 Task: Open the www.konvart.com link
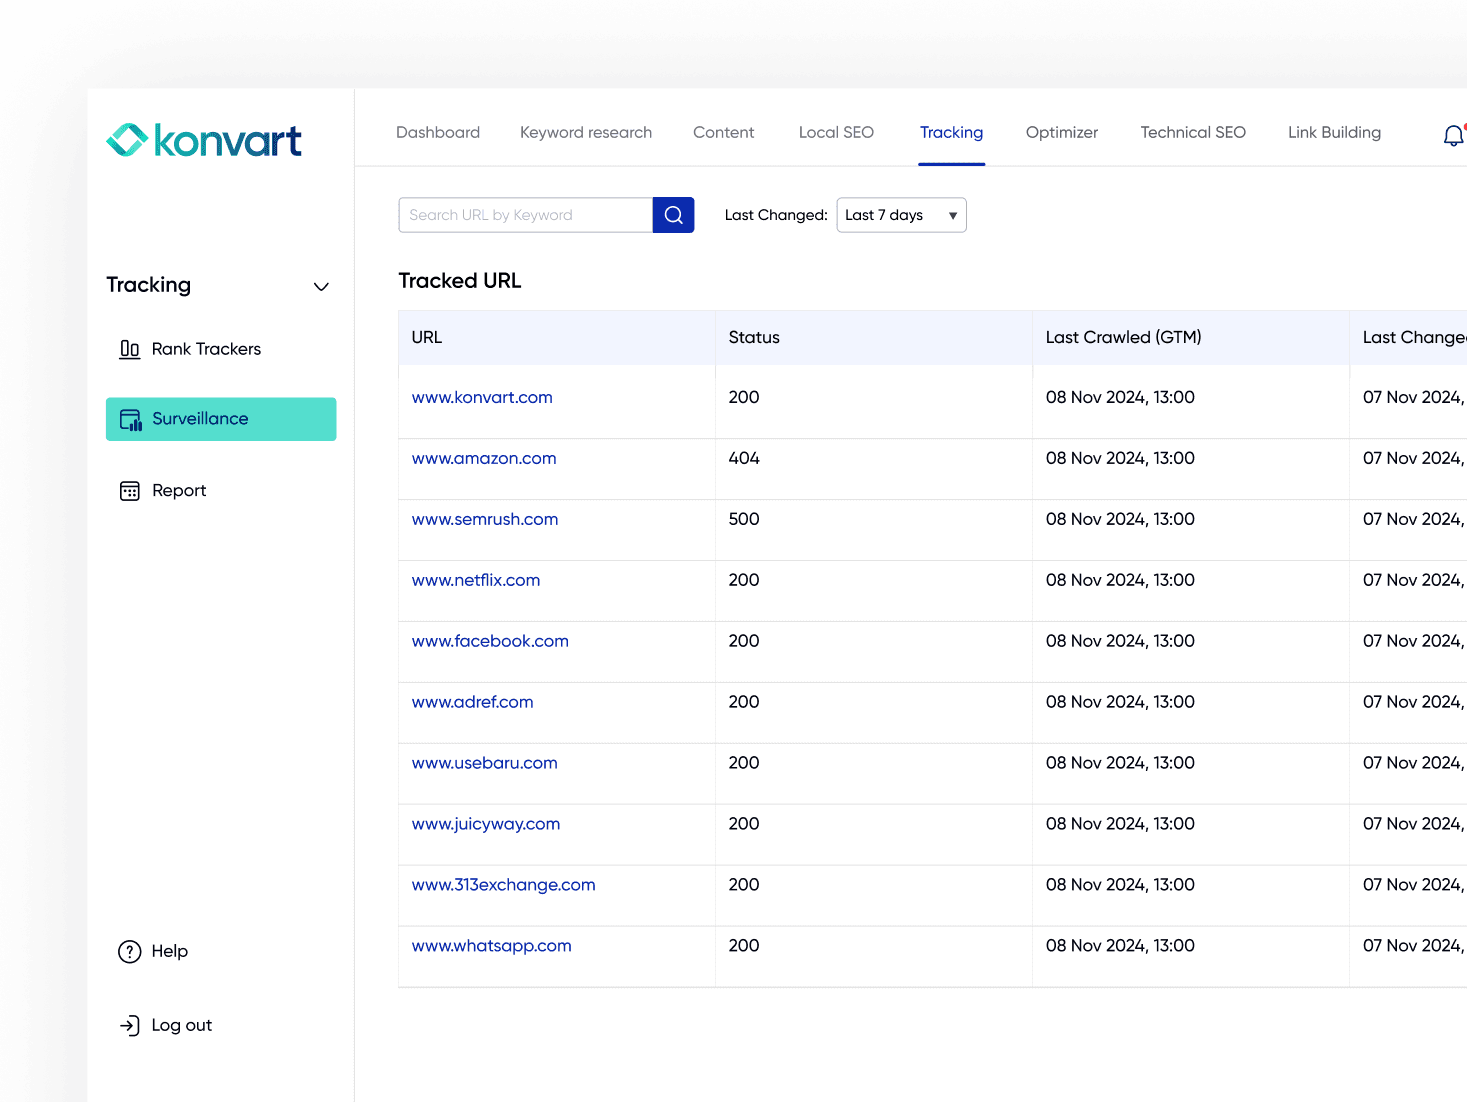point(482,397)
